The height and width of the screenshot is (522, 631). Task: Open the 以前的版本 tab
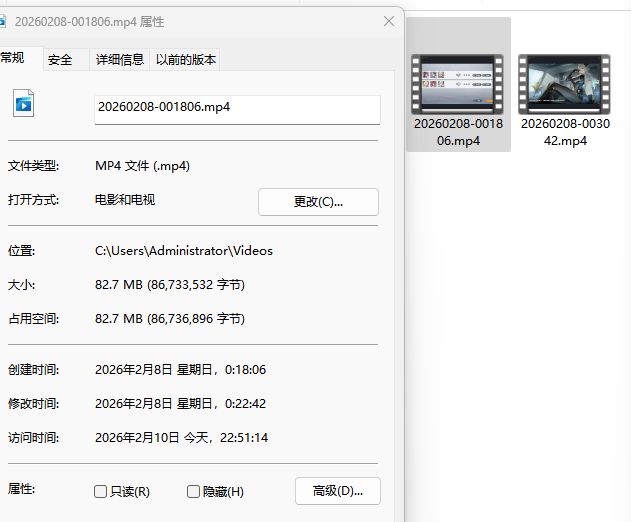point(186,60)
